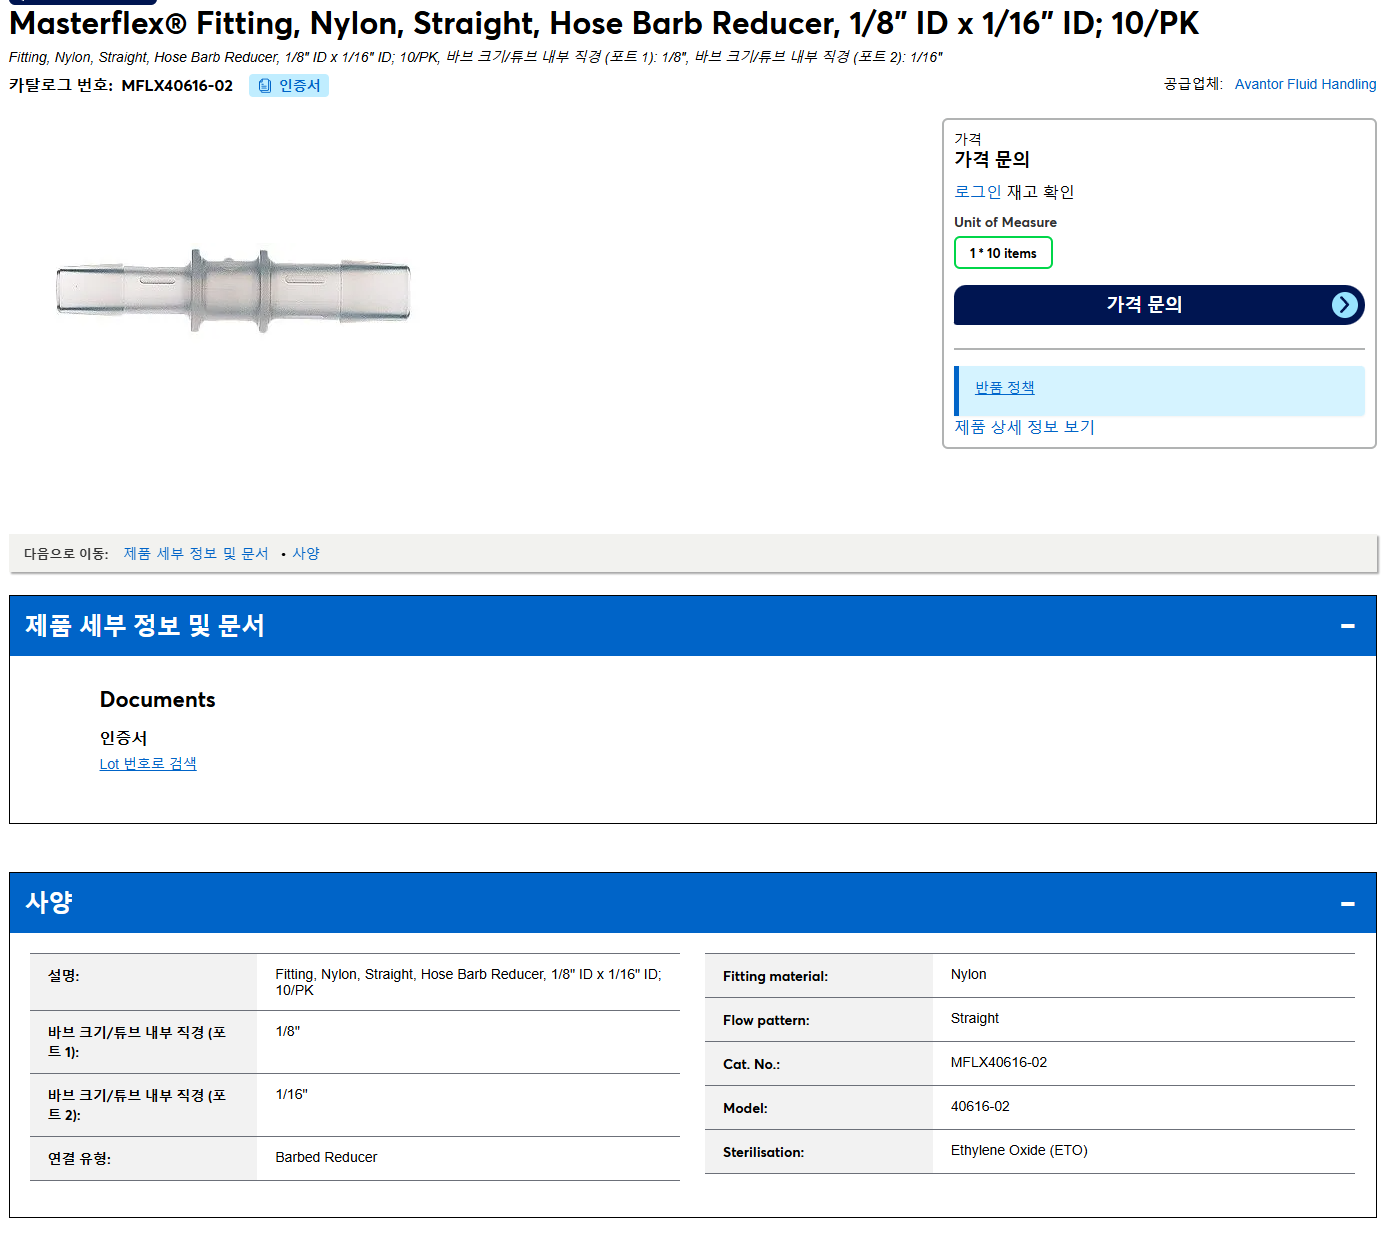Click the Model value 40616-02
The width and height of the screenshot is (1384, 1239).
click(x=980, y=1106)
